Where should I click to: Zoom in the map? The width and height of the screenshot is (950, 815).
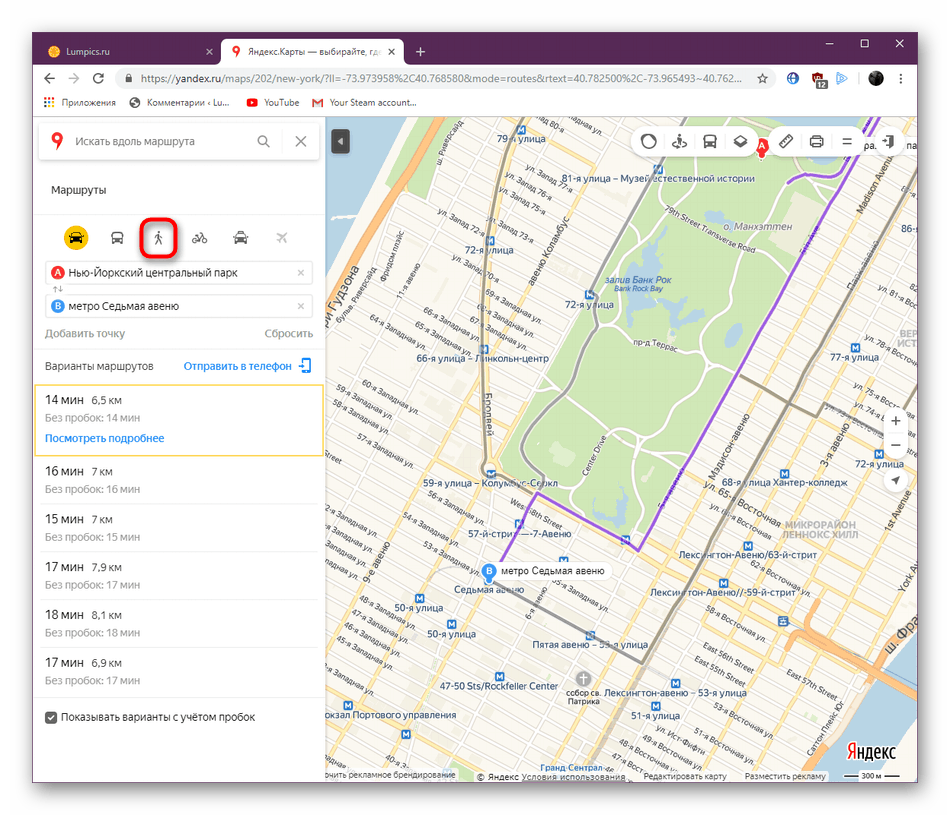pos(895,421)
